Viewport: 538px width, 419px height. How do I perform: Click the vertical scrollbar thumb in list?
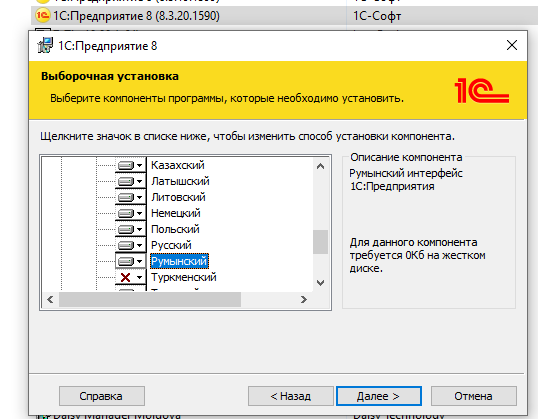tap(320, 242)
